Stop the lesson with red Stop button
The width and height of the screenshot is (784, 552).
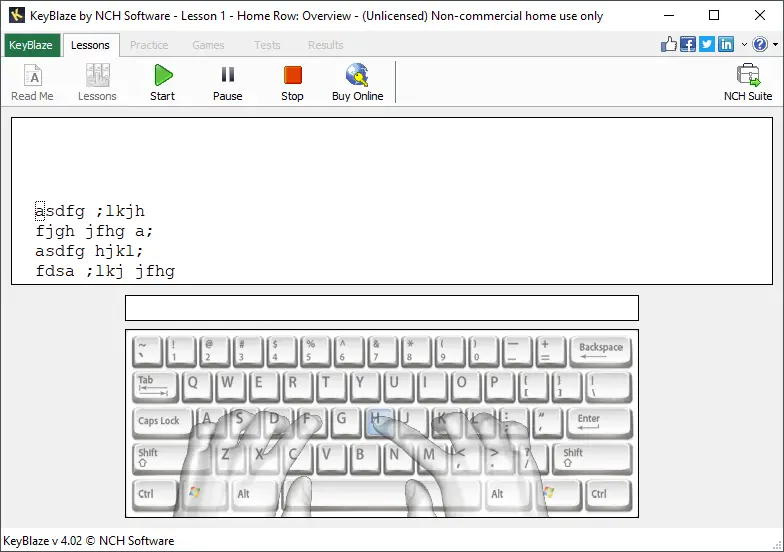[x=292, y=83]
